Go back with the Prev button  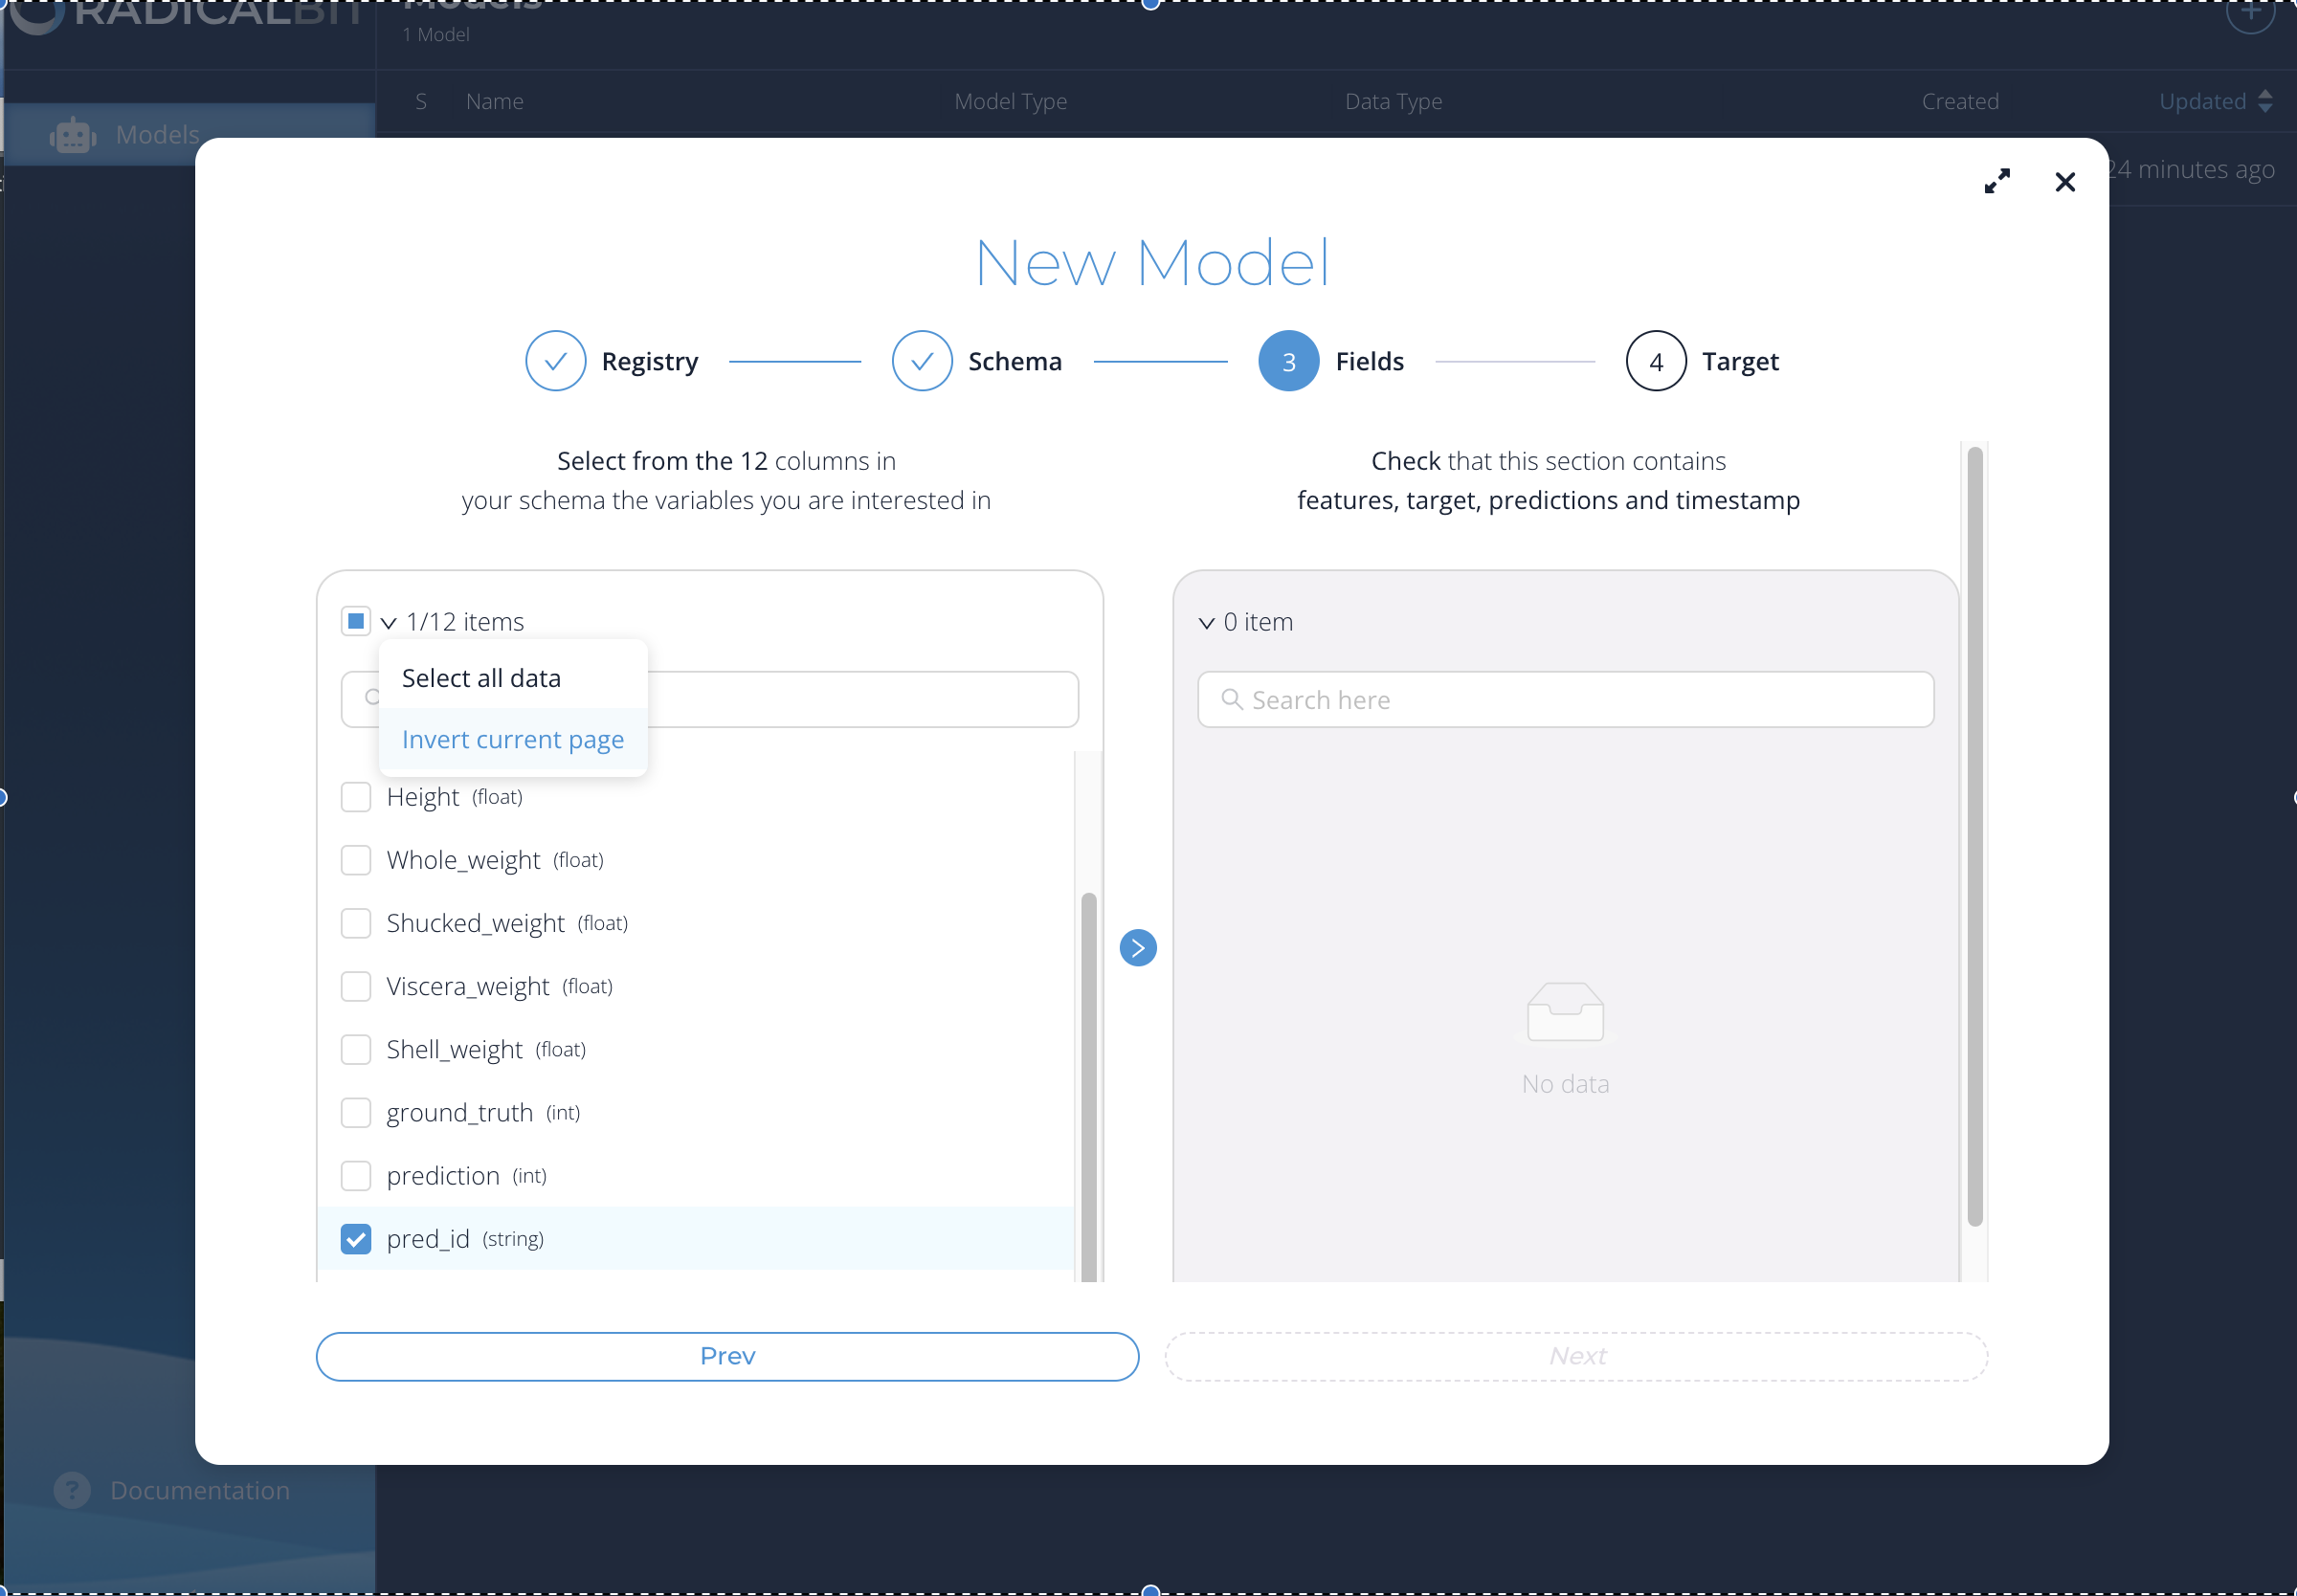(x=727, y=1356)
